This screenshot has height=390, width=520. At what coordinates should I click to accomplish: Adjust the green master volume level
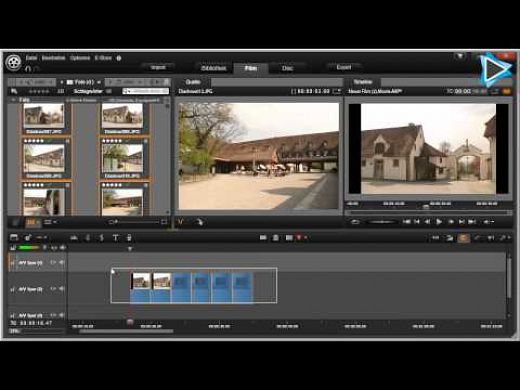(x=29, y=248)
